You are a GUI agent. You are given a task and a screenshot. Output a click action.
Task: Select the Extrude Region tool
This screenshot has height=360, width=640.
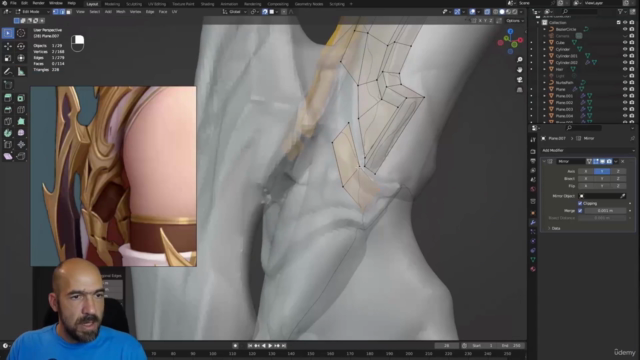(8, 98)
